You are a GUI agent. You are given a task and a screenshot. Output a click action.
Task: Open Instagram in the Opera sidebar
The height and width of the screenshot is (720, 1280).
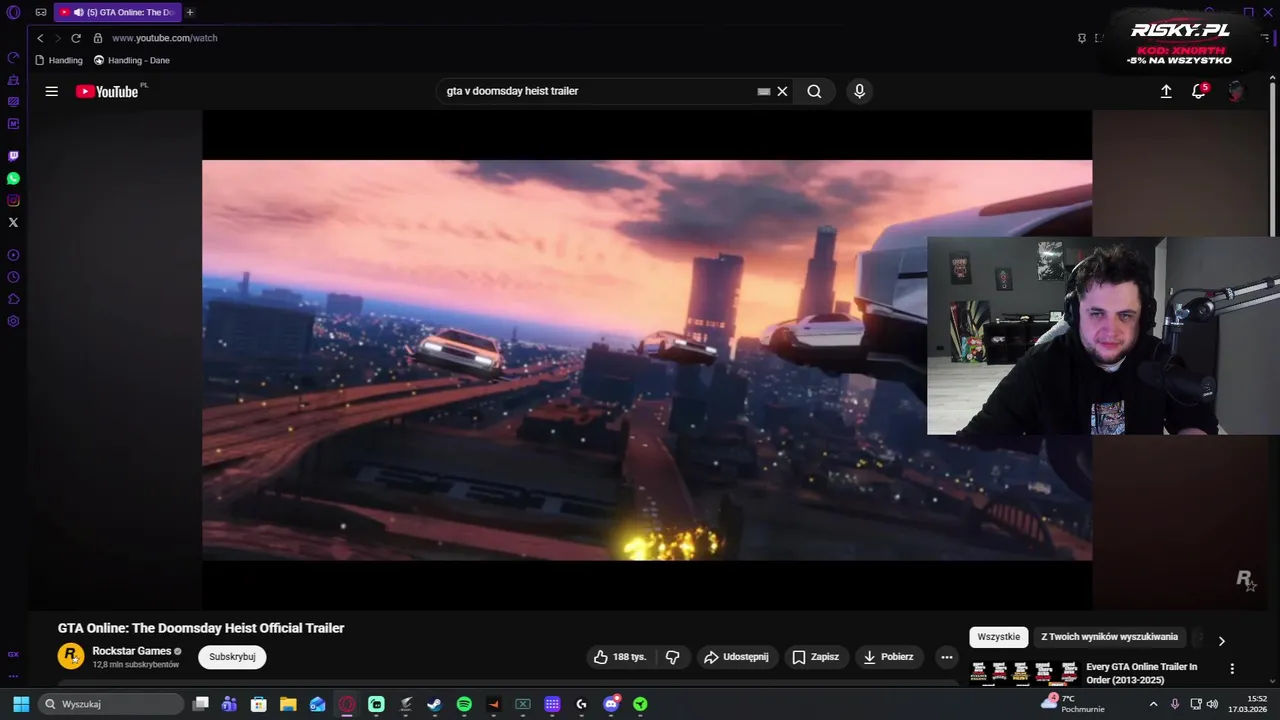click(13, 200)
